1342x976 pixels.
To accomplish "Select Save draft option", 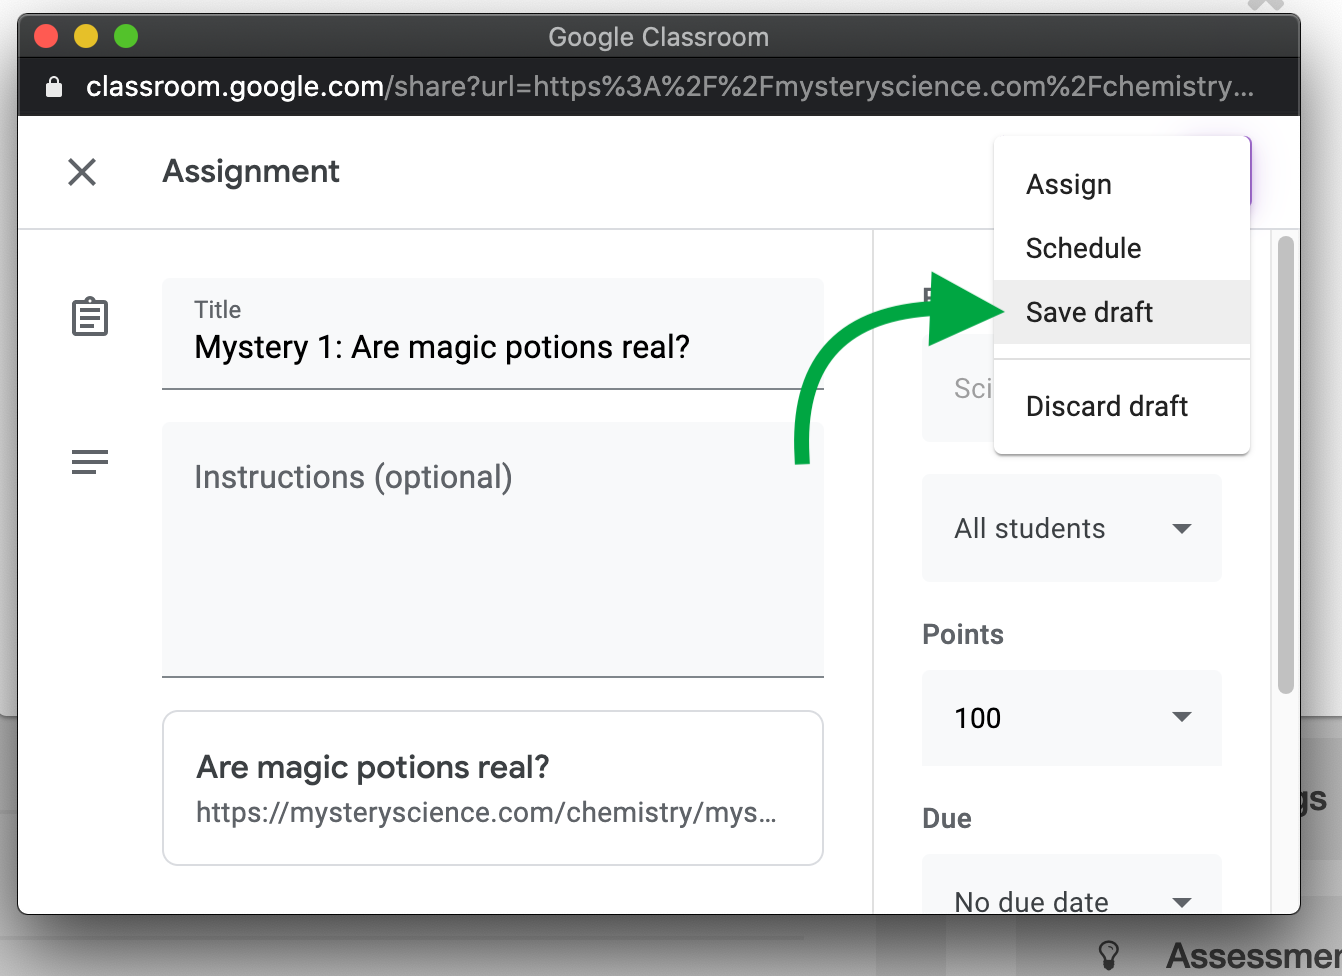I will click(1122, 312).
